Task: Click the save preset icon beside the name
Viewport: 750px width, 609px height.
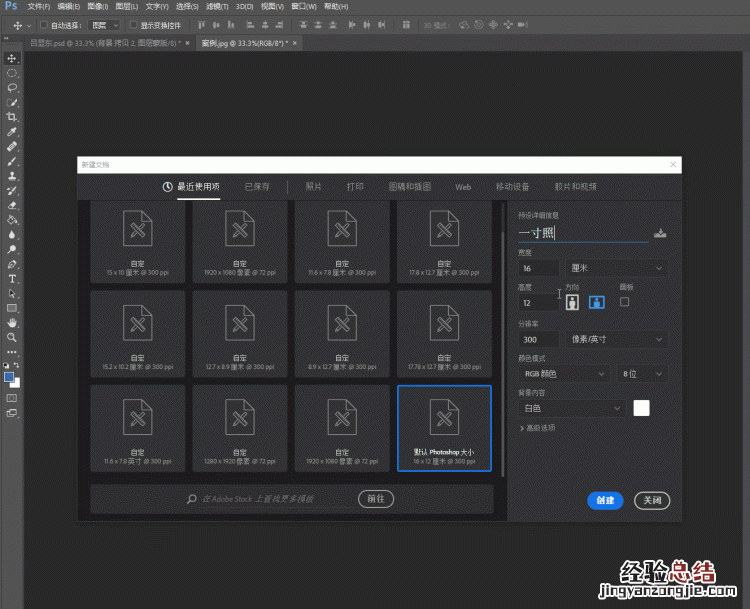Action: pos(660,233)
